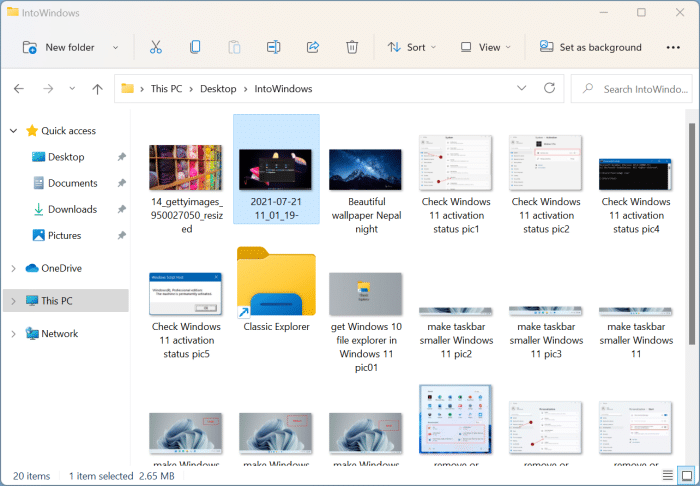The image size is (700, 486).
Task: Click the Desktop pin icon
Action: click(x=121, y=157)
